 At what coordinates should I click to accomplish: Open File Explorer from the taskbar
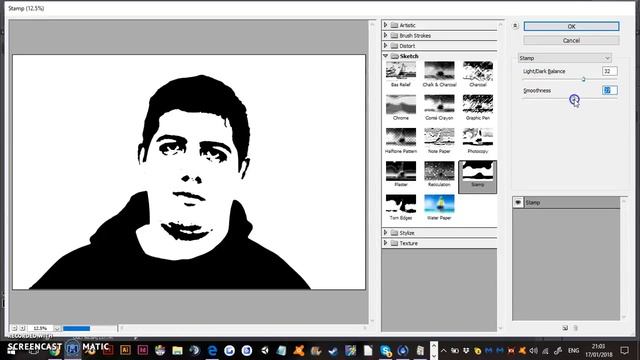click(x=177, y=350)
